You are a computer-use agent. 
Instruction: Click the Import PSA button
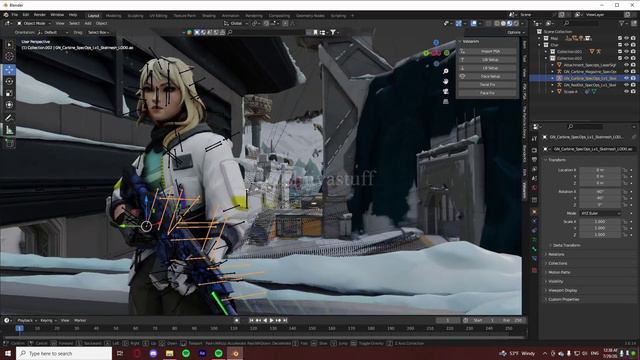pyautogui.click(x=487, y=51)
